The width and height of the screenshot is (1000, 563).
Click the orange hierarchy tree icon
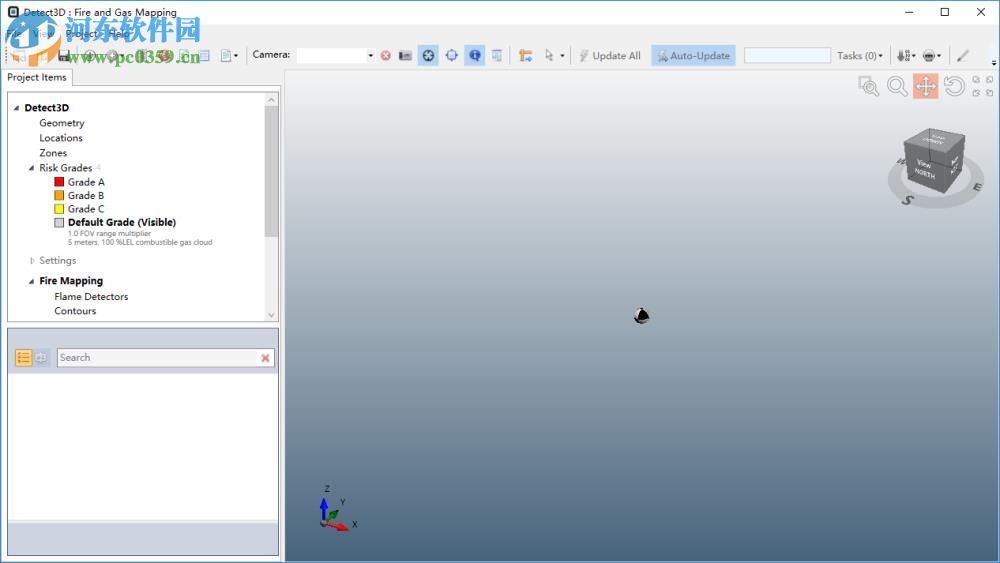click(x=526, y=55)
